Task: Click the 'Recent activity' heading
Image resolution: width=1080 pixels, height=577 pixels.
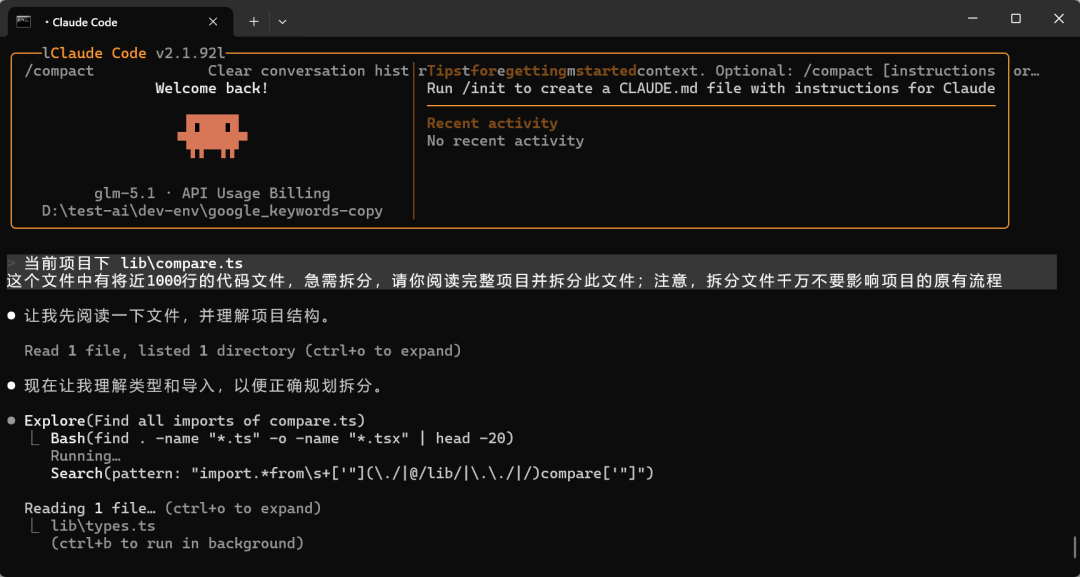Action: (x=492, y=123)
